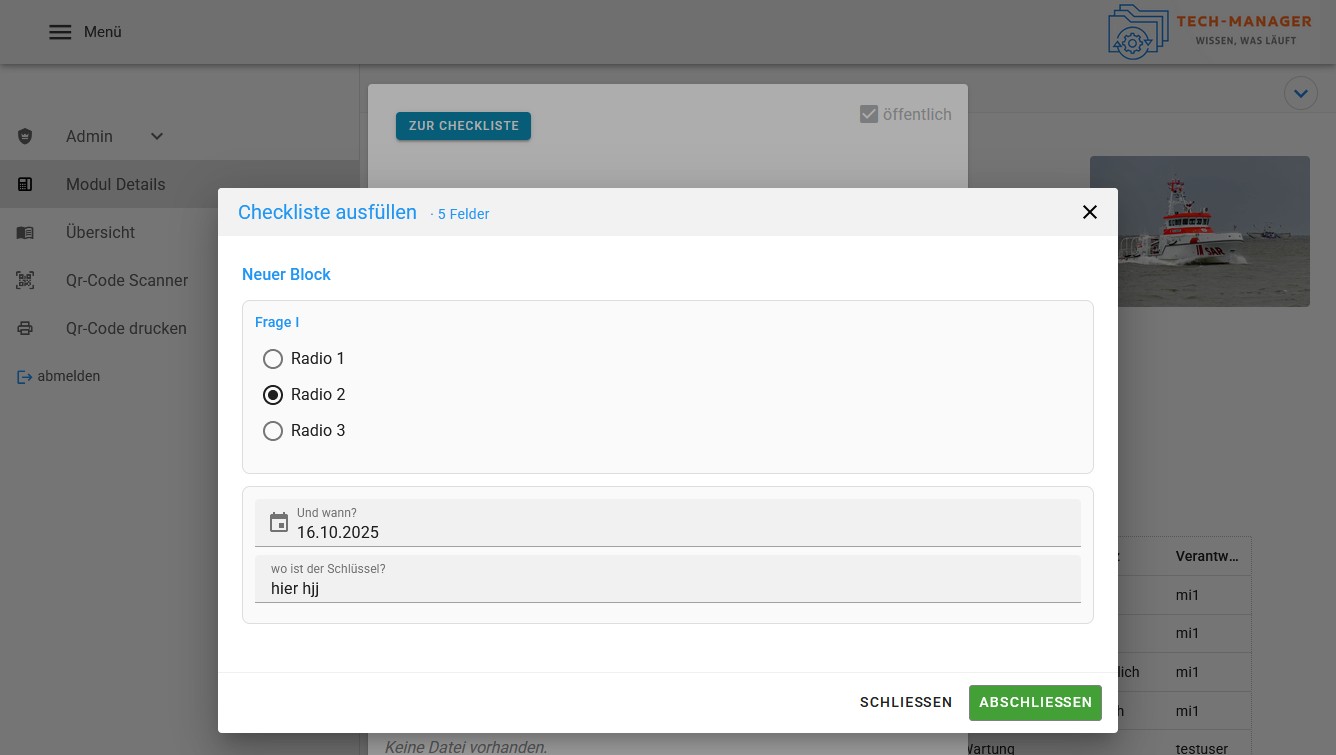Click the Modul Details calculator icon
Viewport: 1336px width, 755px height.
pyautogui.click(x=25, y=184)
